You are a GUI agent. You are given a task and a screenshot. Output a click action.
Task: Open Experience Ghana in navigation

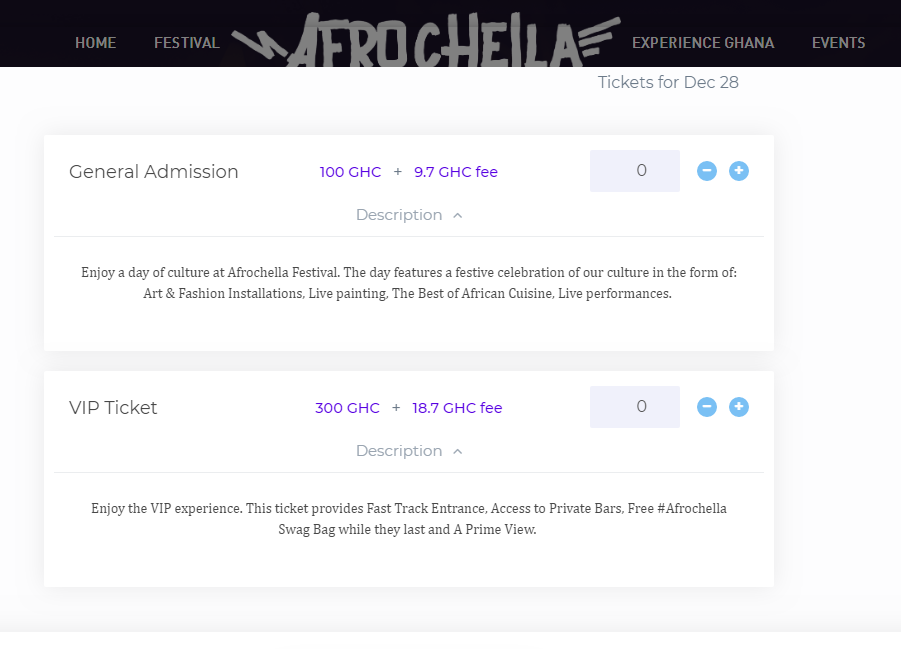coord(703,43)
